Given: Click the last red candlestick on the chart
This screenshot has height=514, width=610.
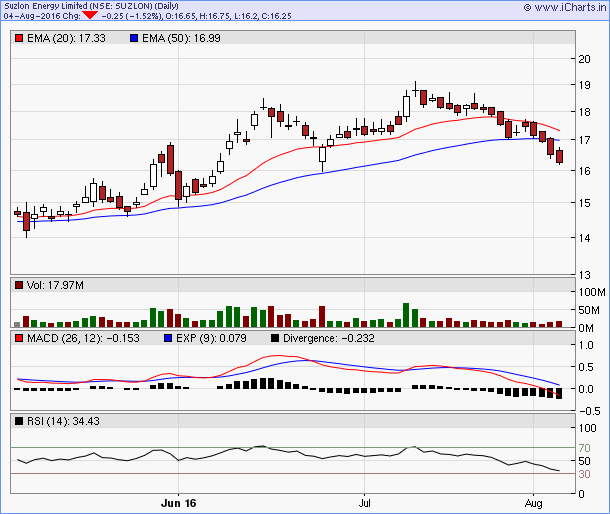Looking at the screenshot, I should (x=559, y=156).
